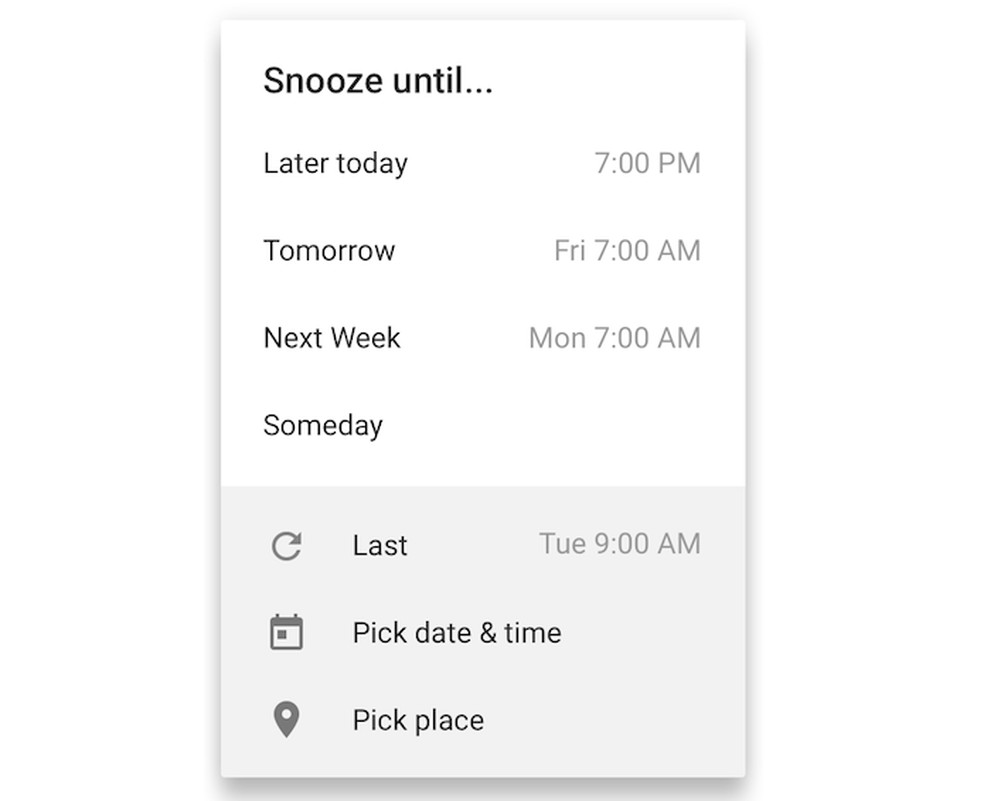Snooze the email until Someday

[x=323, y=425]
